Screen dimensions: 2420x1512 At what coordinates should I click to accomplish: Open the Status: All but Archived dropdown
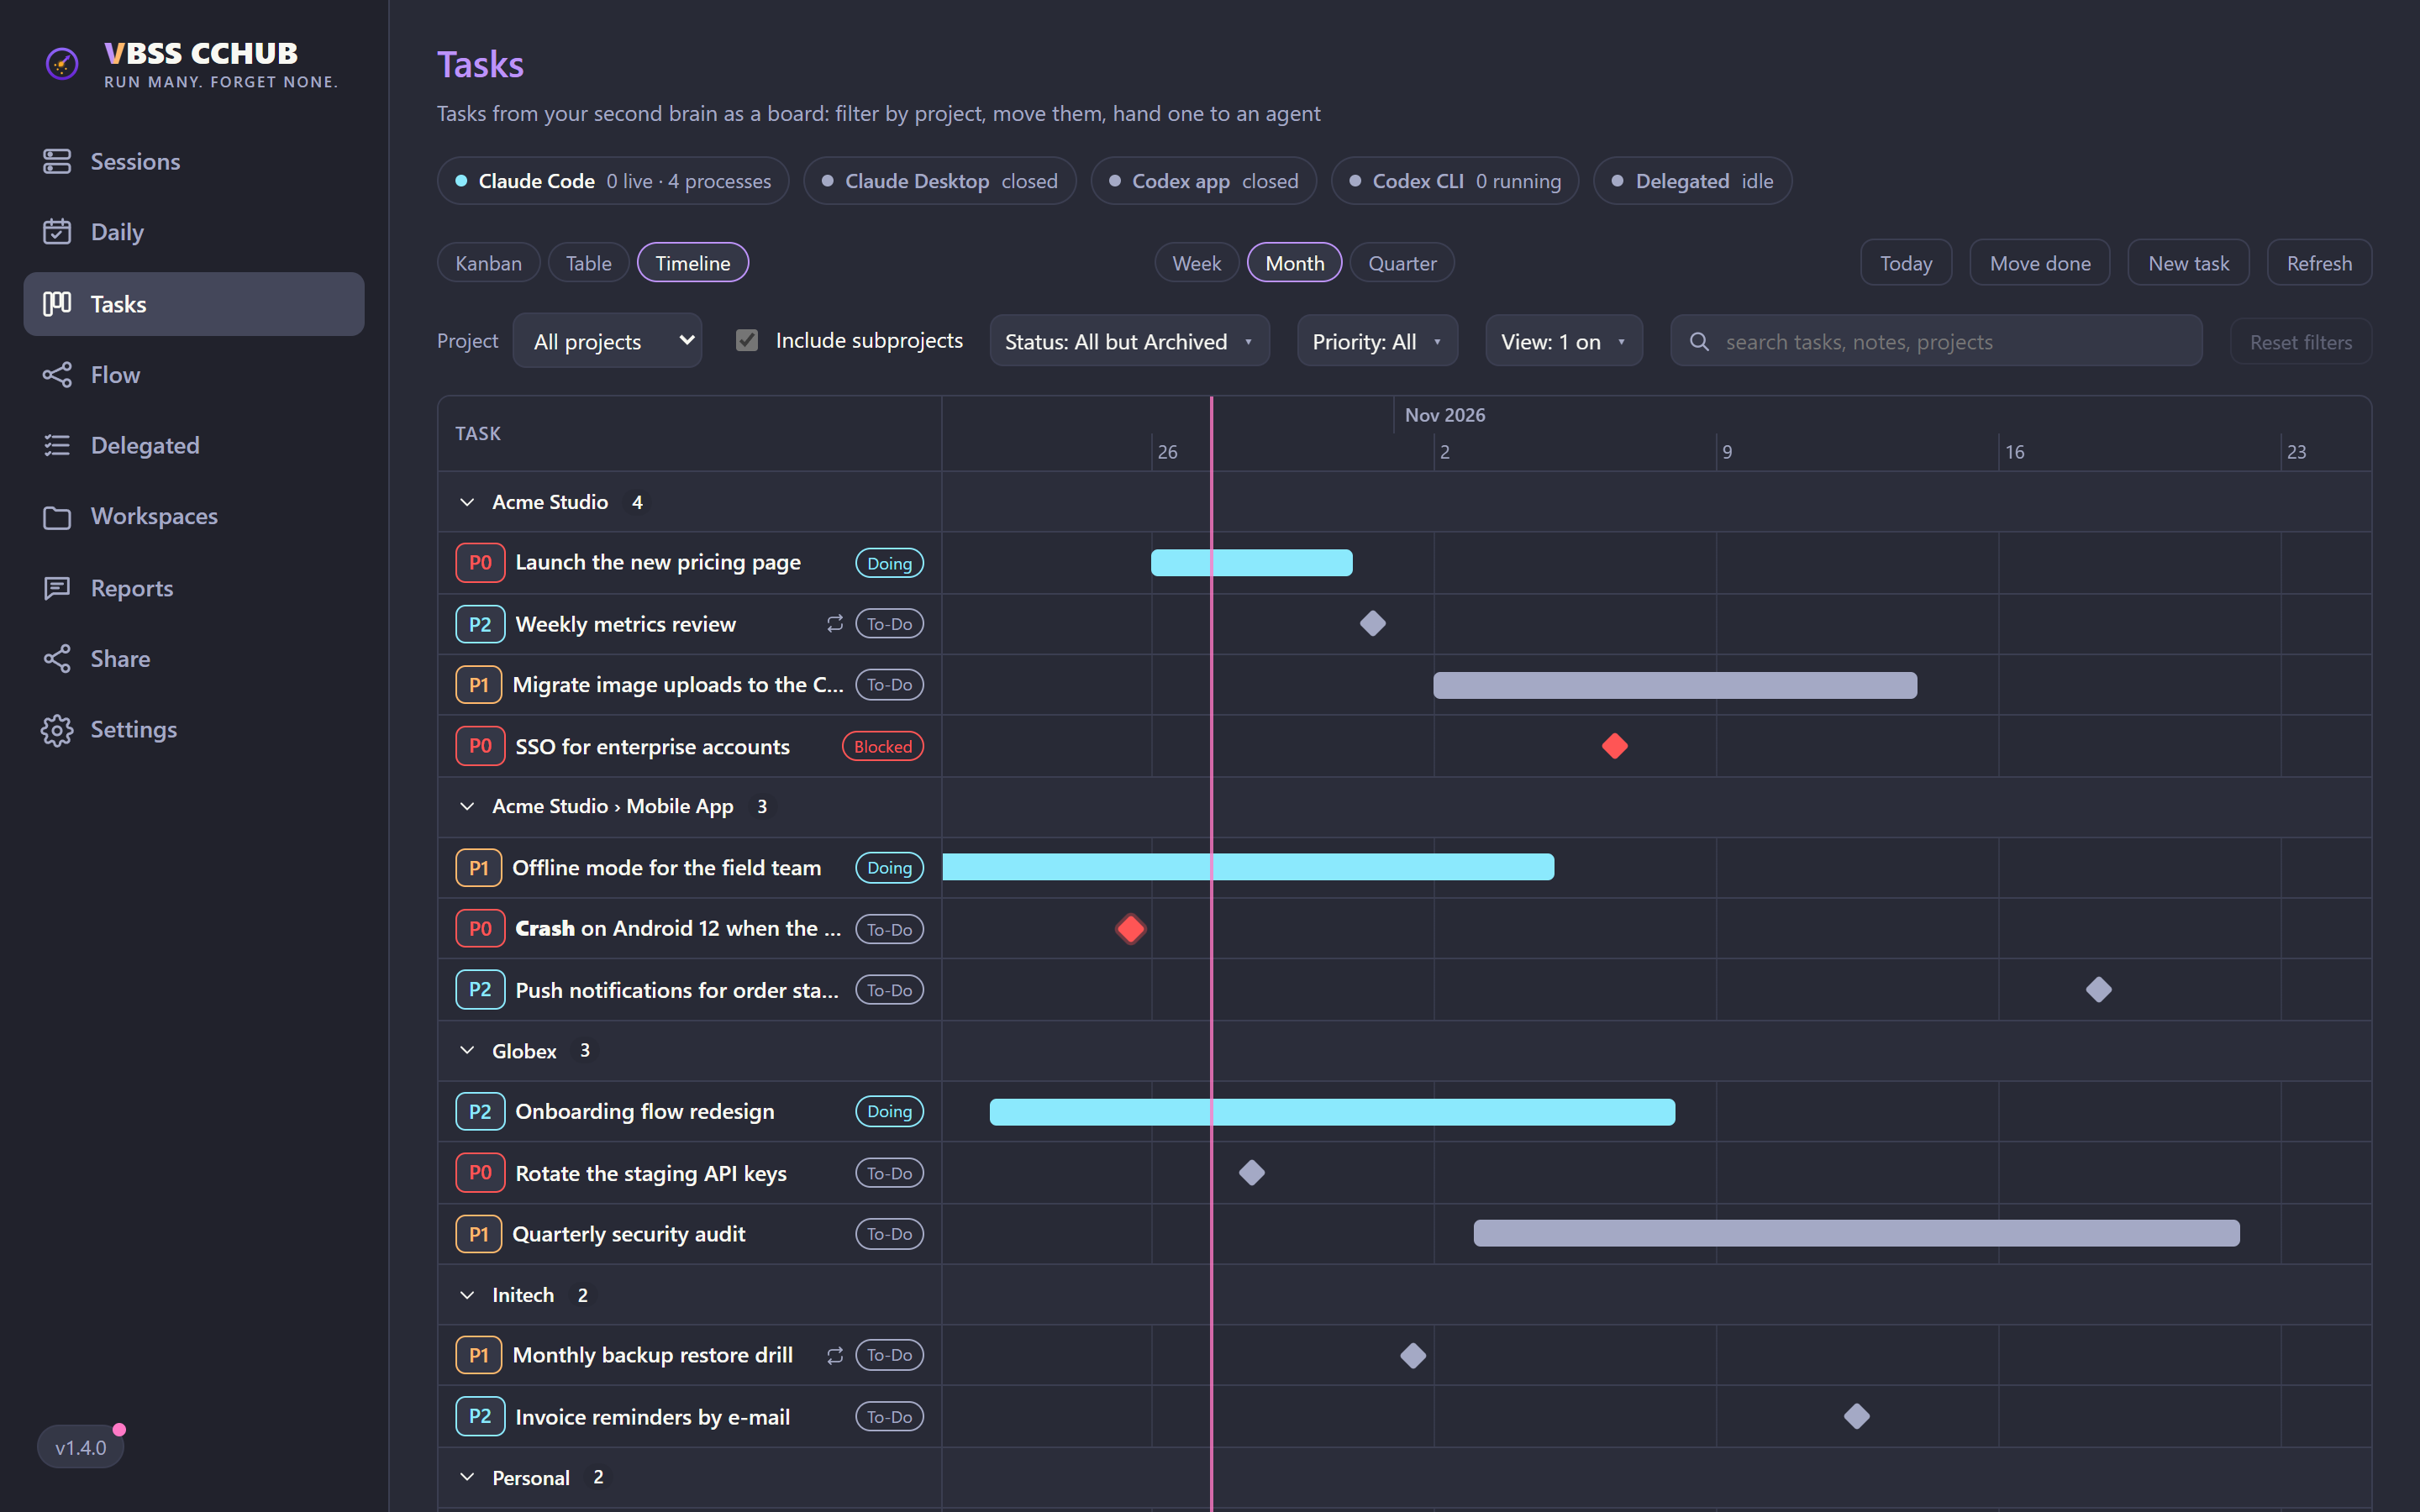1129,341
